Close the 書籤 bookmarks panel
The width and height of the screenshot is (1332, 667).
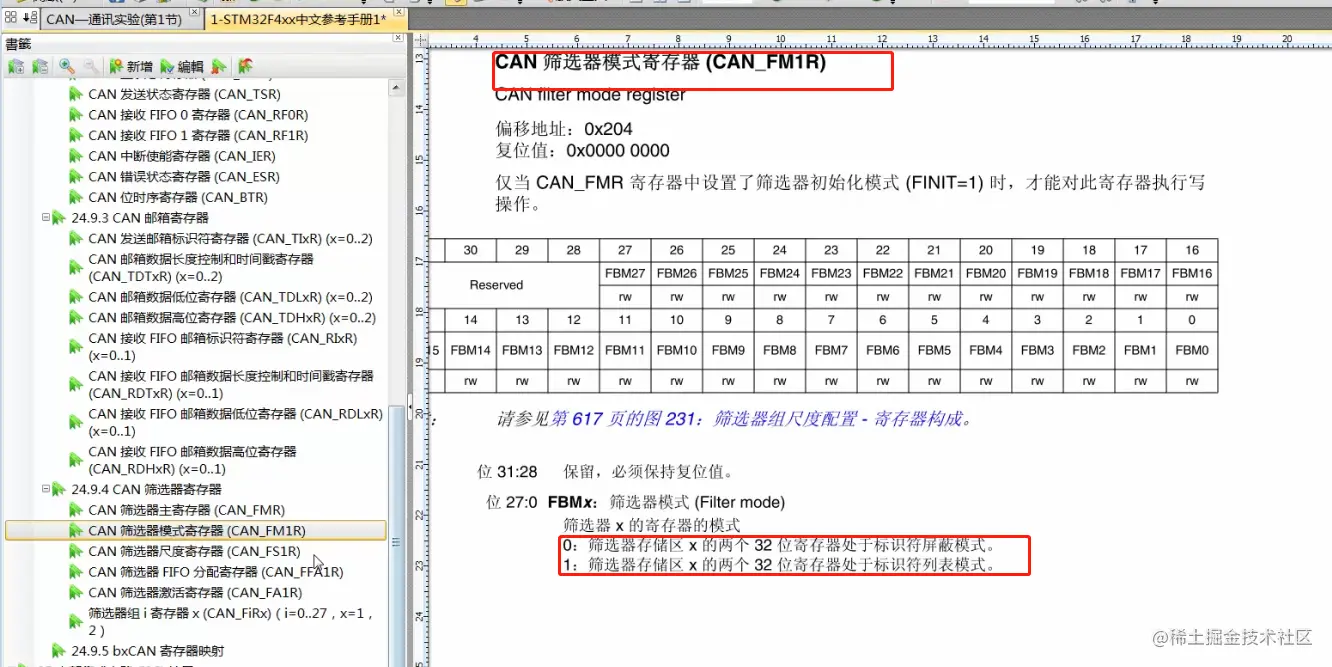point(398,38)
